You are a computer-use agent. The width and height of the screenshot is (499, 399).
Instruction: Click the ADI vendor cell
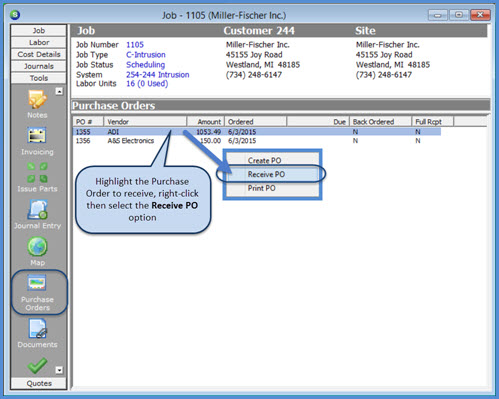coord(113,132)
